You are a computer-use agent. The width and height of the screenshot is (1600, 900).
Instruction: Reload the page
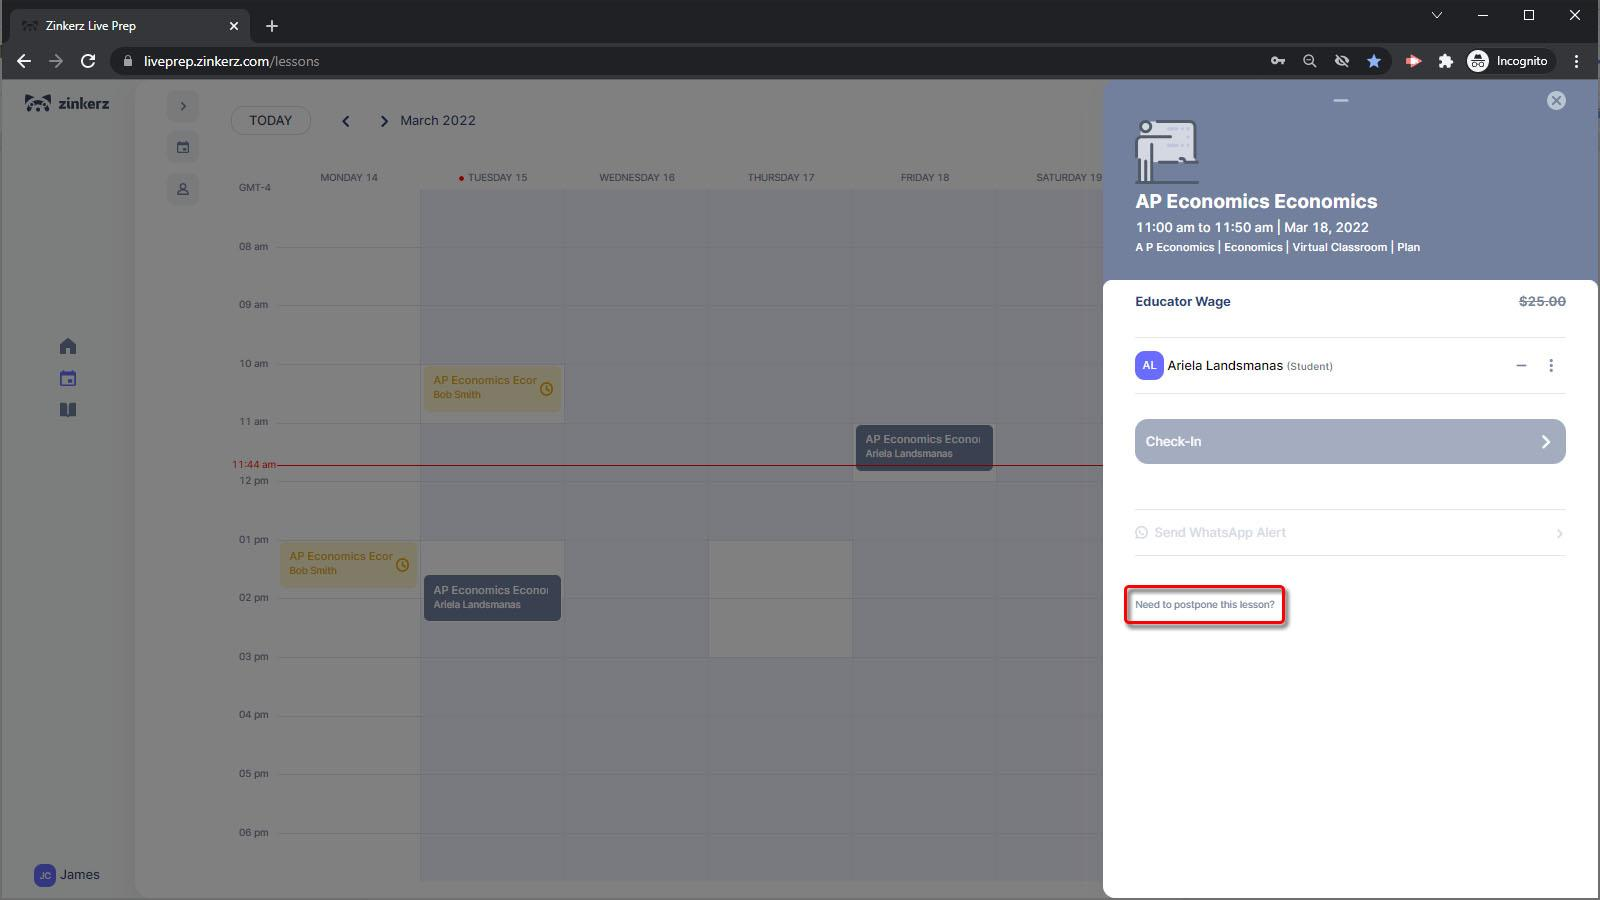click(x=88, y=61)
